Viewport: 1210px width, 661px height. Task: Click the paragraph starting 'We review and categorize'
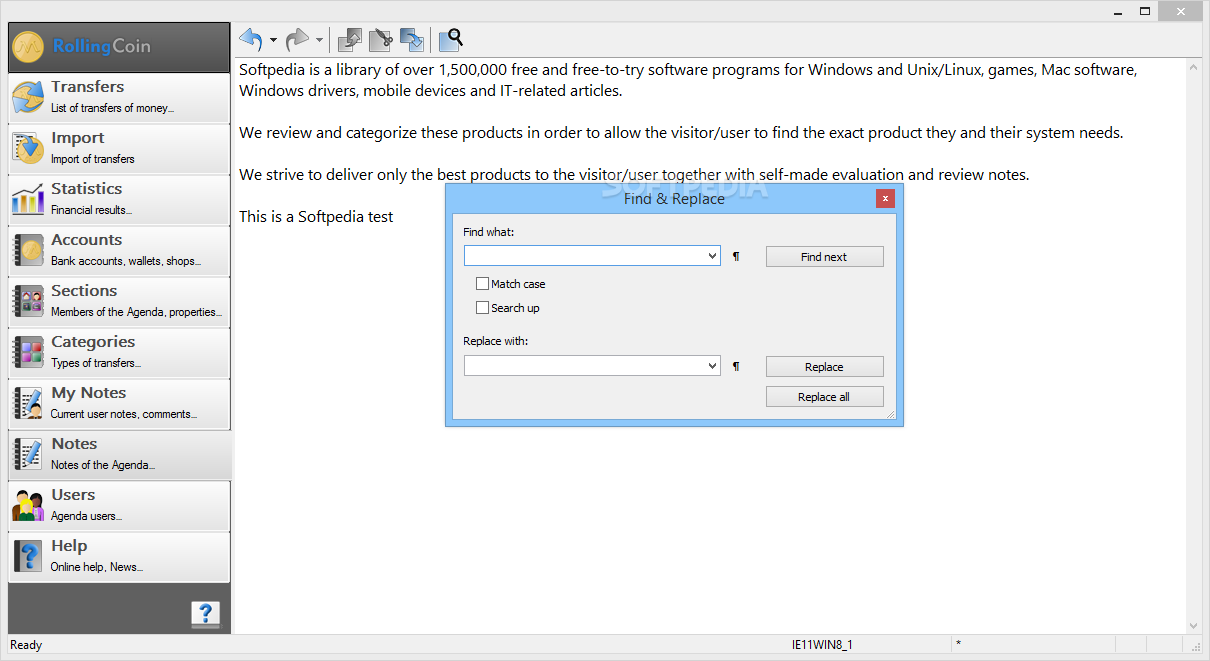coord(681,132)
